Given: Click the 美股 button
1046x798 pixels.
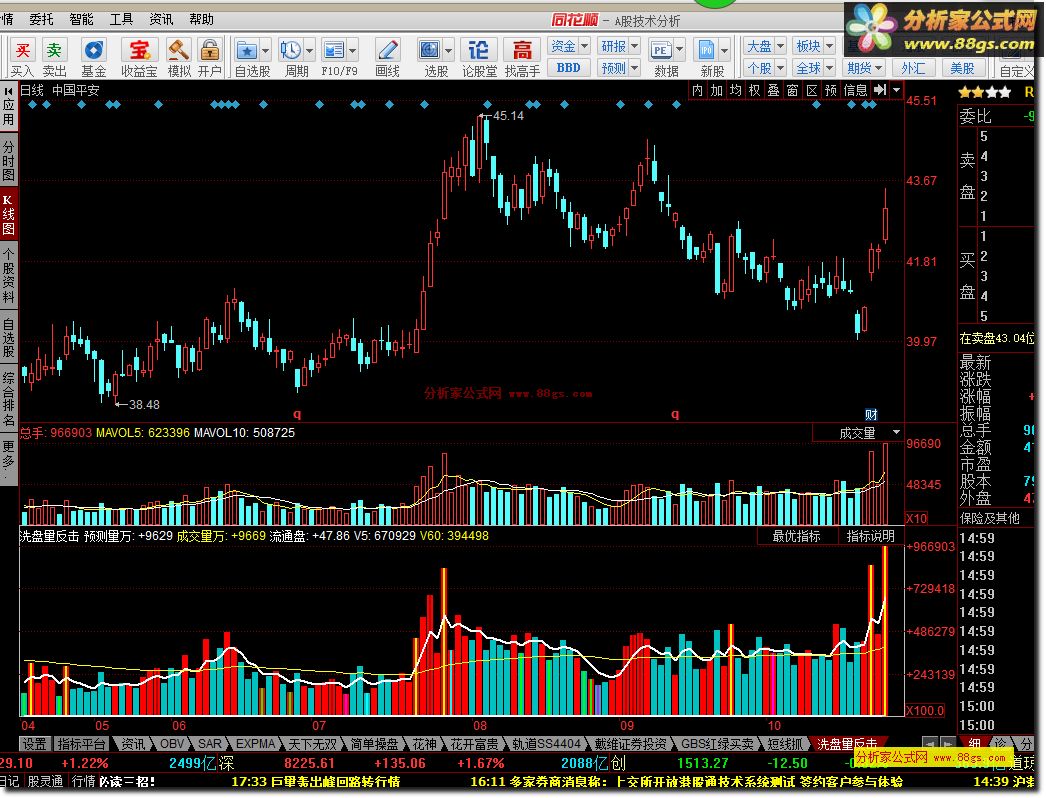Looking at the screenshot, I should pyautogui.click(x=962, y=68).
